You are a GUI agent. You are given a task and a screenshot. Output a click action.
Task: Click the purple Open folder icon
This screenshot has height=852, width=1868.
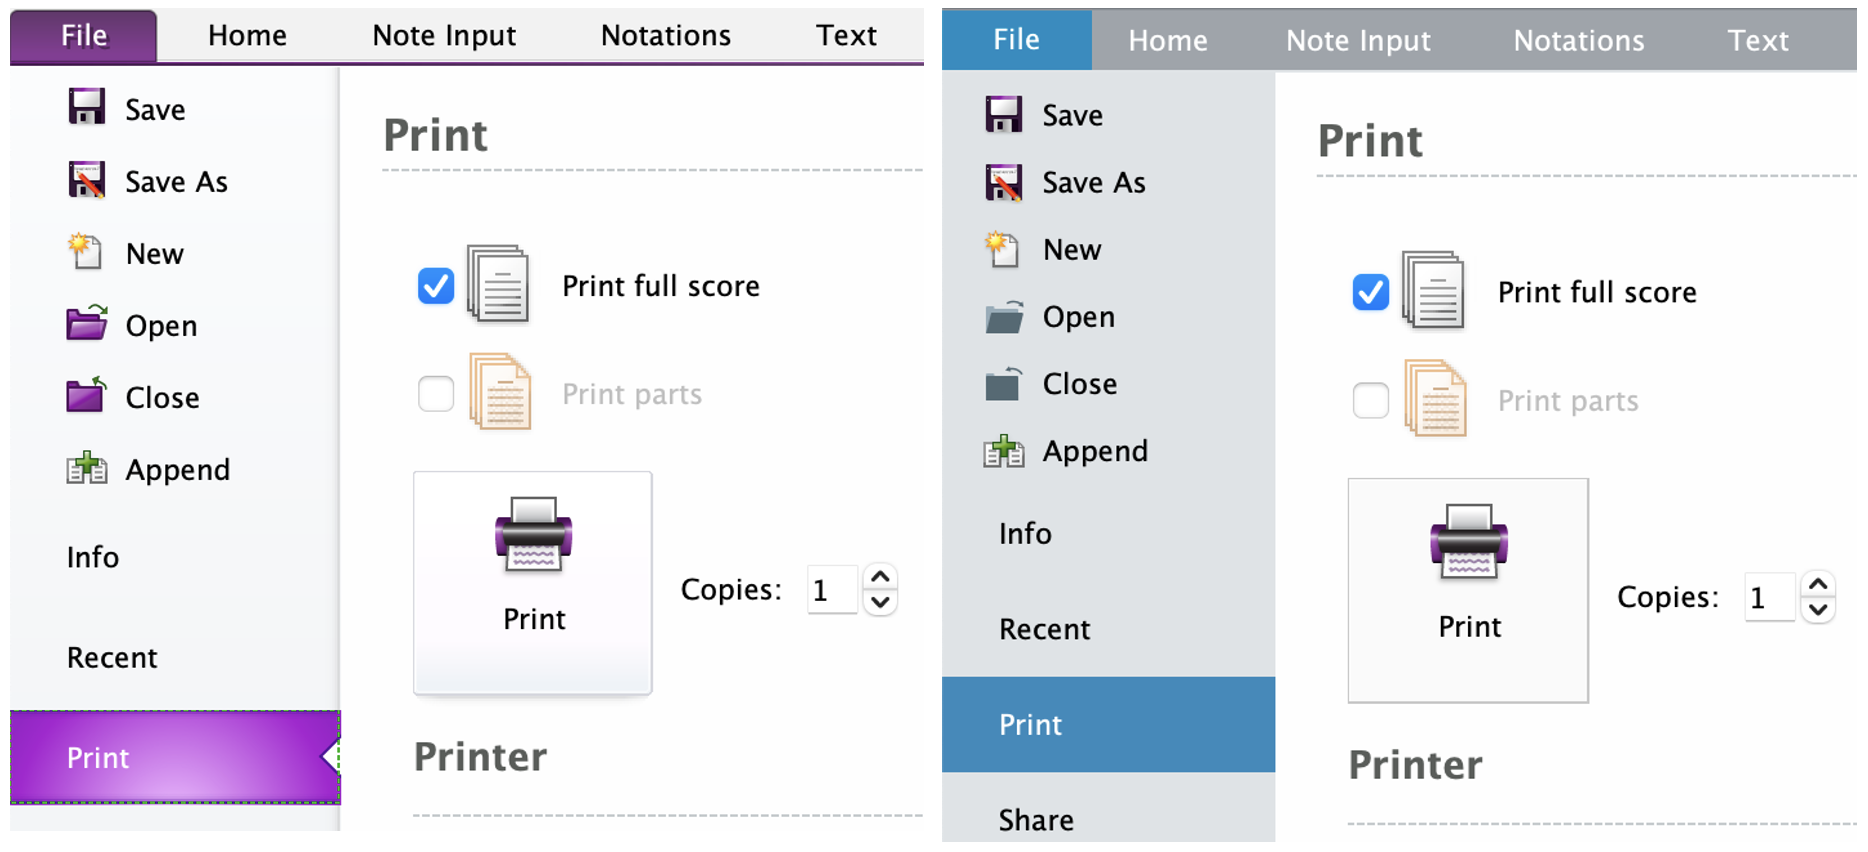87,323
